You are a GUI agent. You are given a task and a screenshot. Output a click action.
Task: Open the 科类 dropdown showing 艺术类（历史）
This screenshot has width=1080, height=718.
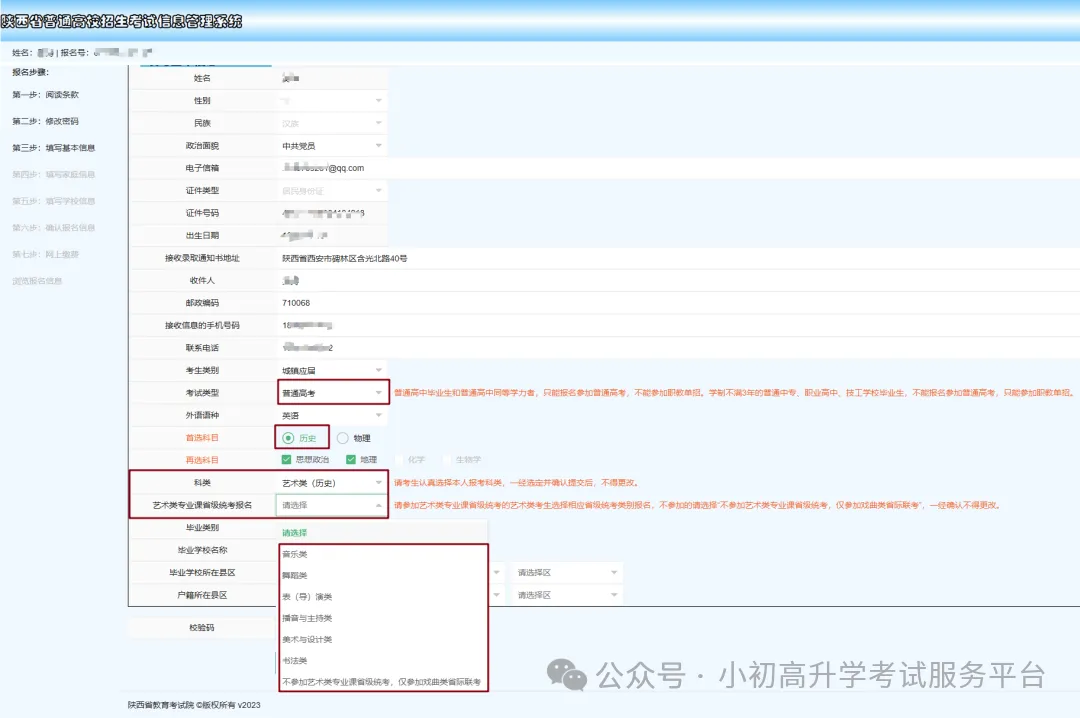pos(332,483)
